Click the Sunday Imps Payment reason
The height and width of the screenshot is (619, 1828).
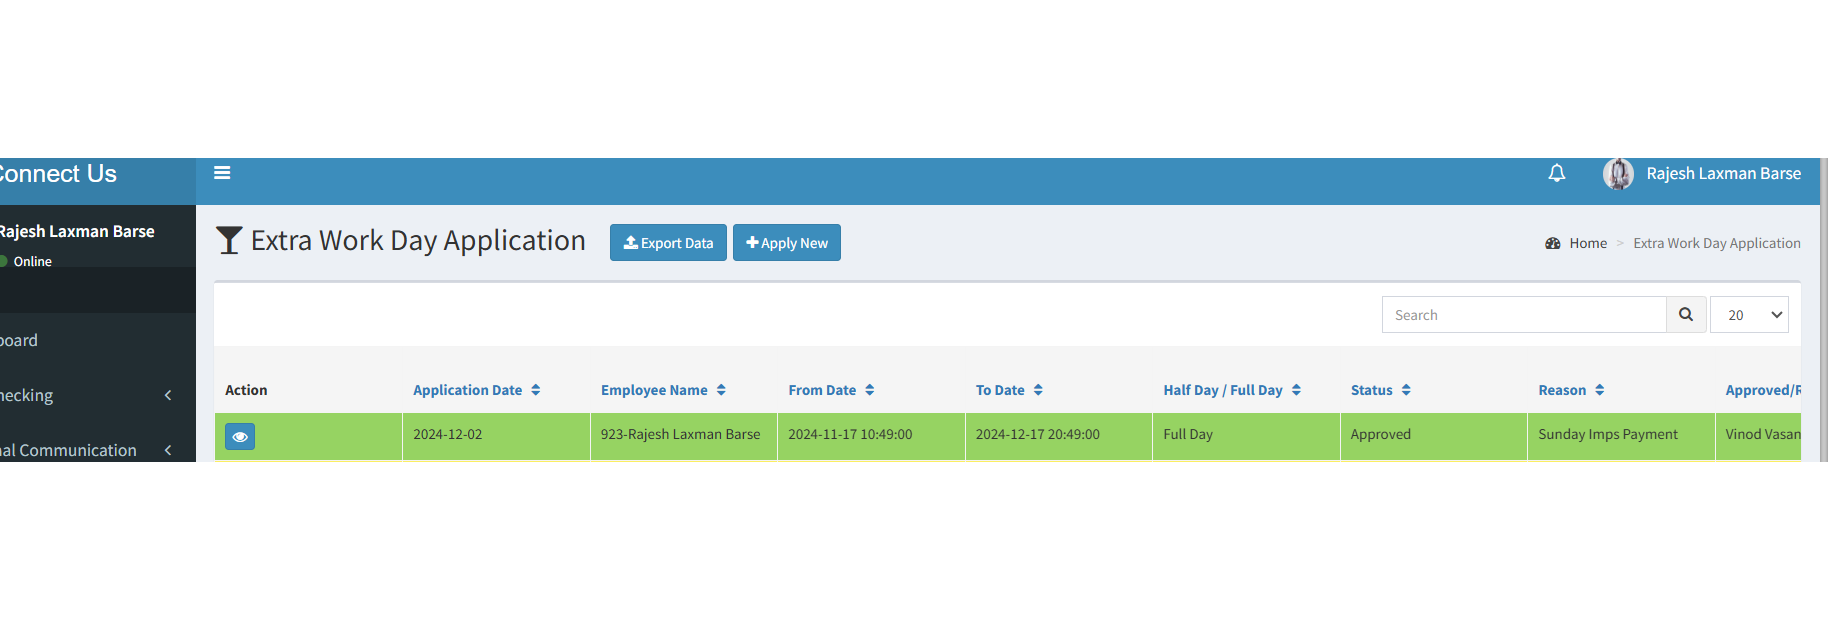1608,434
